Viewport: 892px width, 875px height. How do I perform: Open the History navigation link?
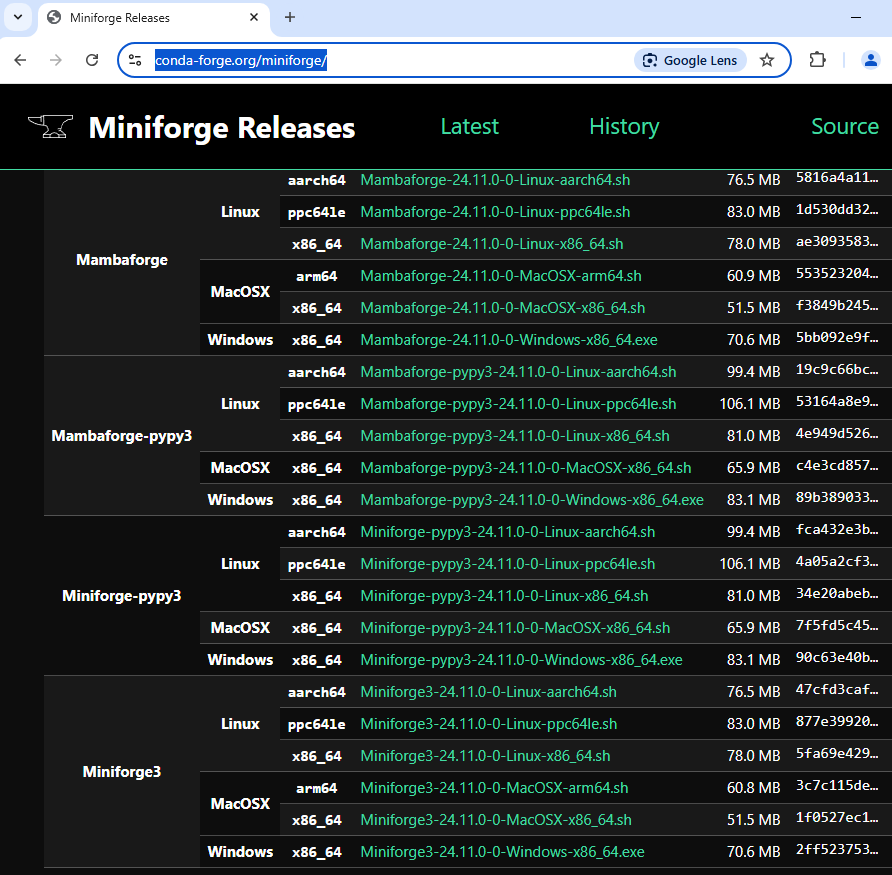click(624, 126)
